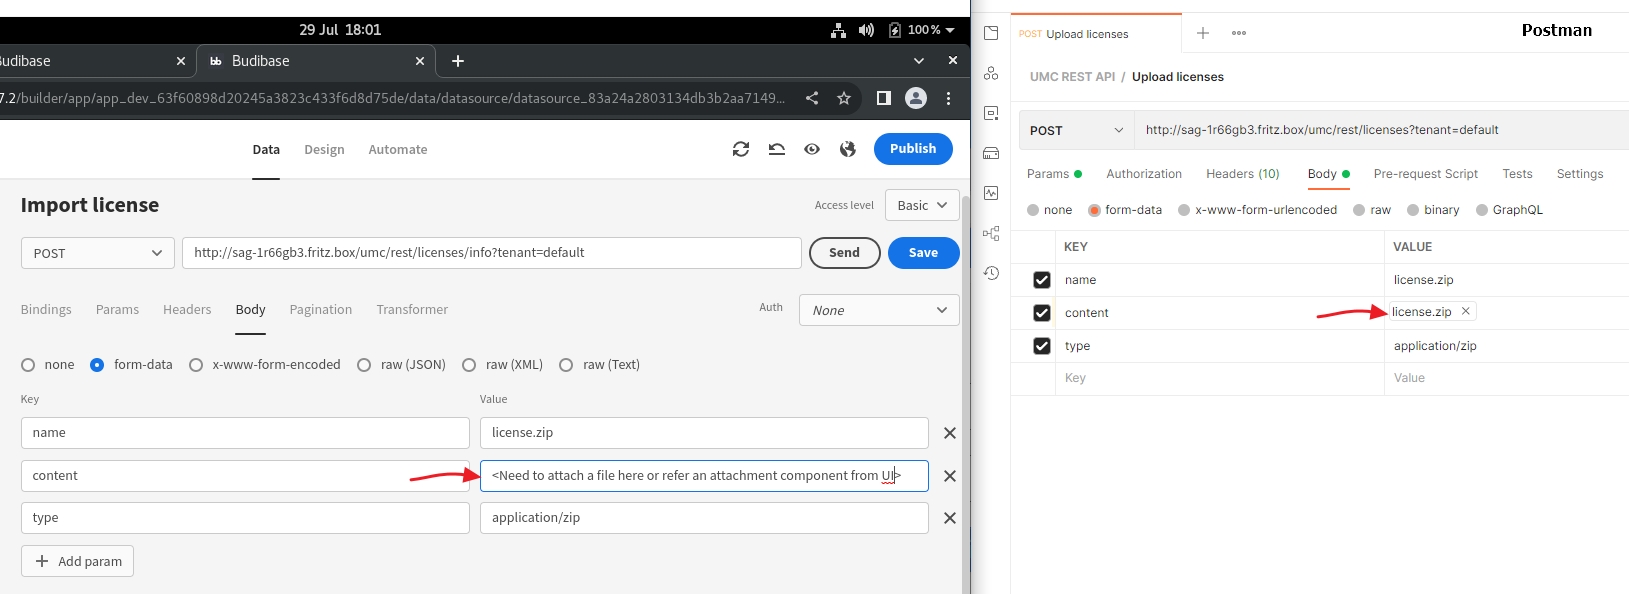Open the Postman Flows sidebar icon

pos(991,233)
